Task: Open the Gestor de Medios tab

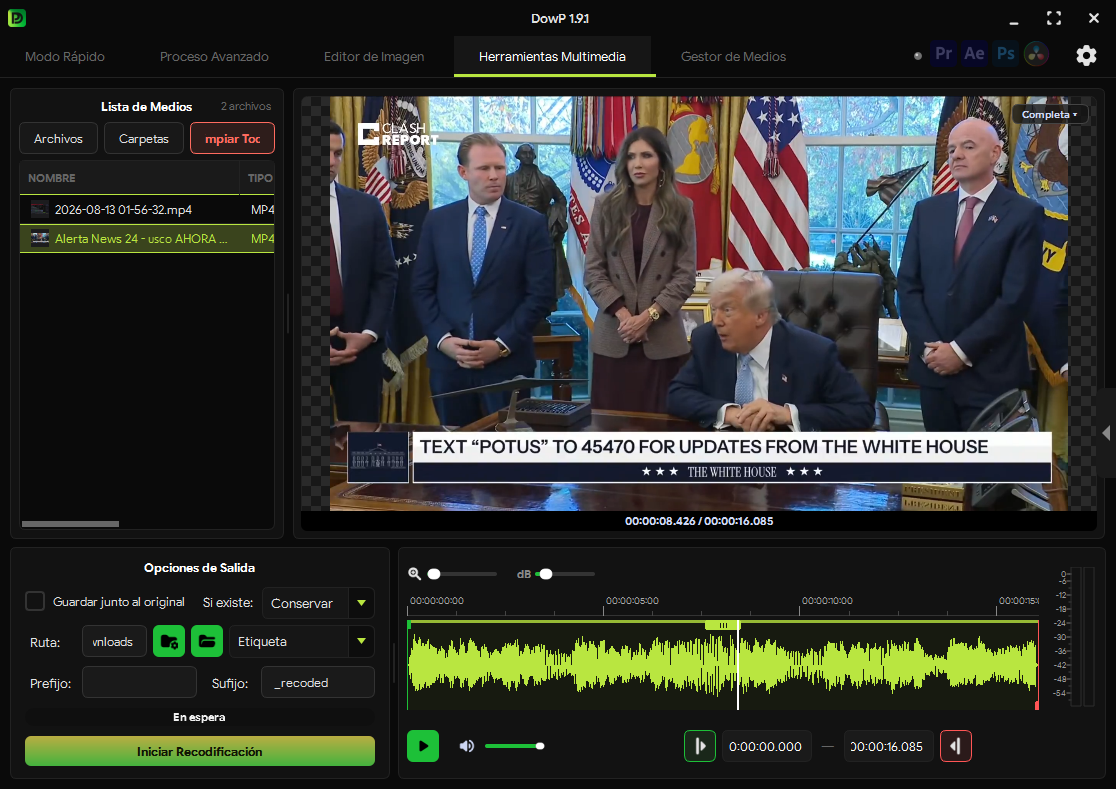Action: (733, 56)
